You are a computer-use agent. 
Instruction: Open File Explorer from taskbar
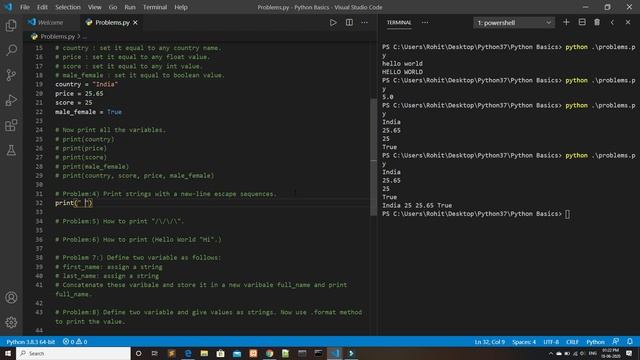coord(204,353)
